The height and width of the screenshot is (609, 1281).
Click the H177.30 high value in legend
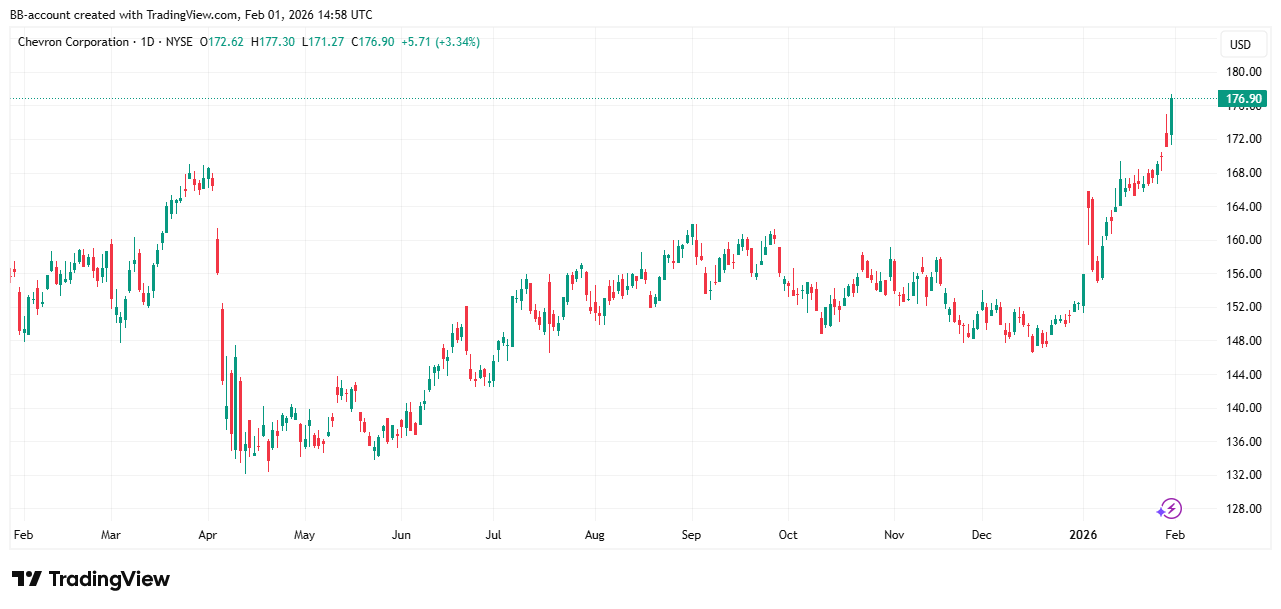273,42
